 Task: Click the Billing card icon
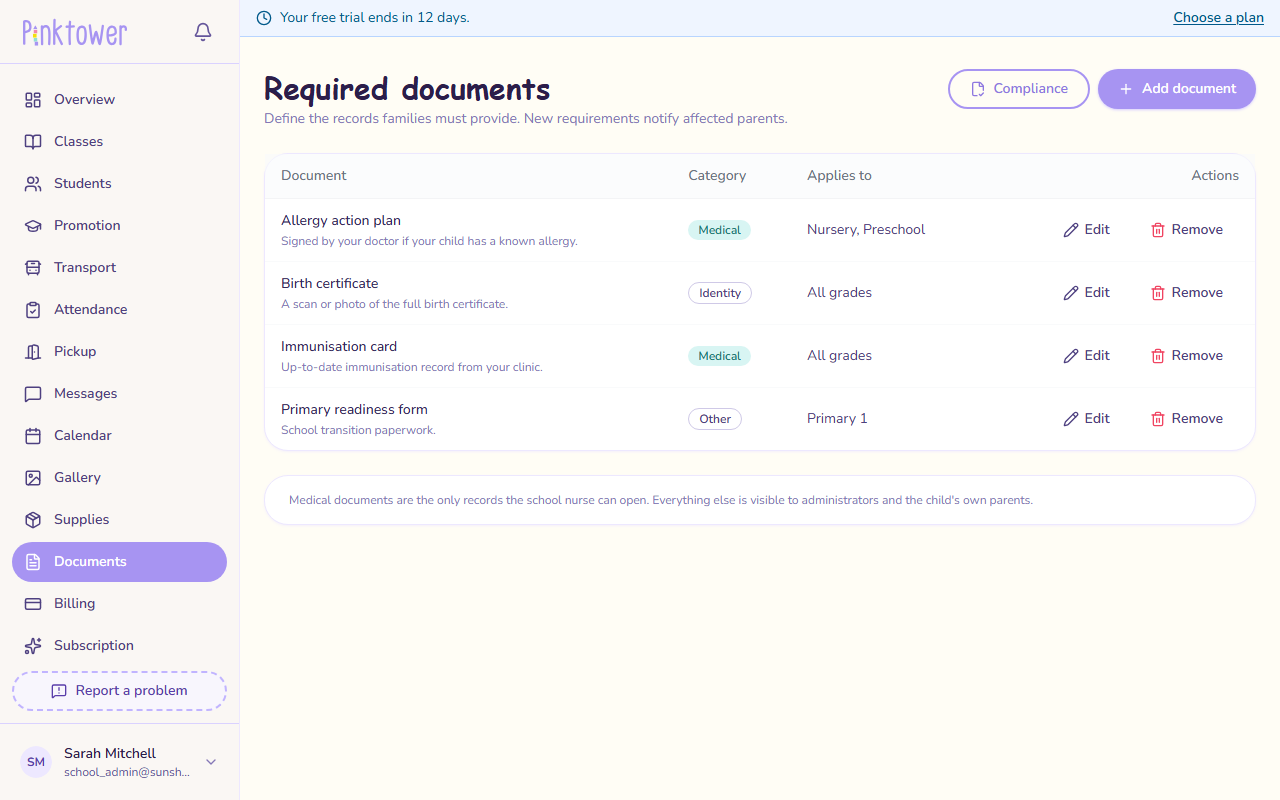[33, 604]
